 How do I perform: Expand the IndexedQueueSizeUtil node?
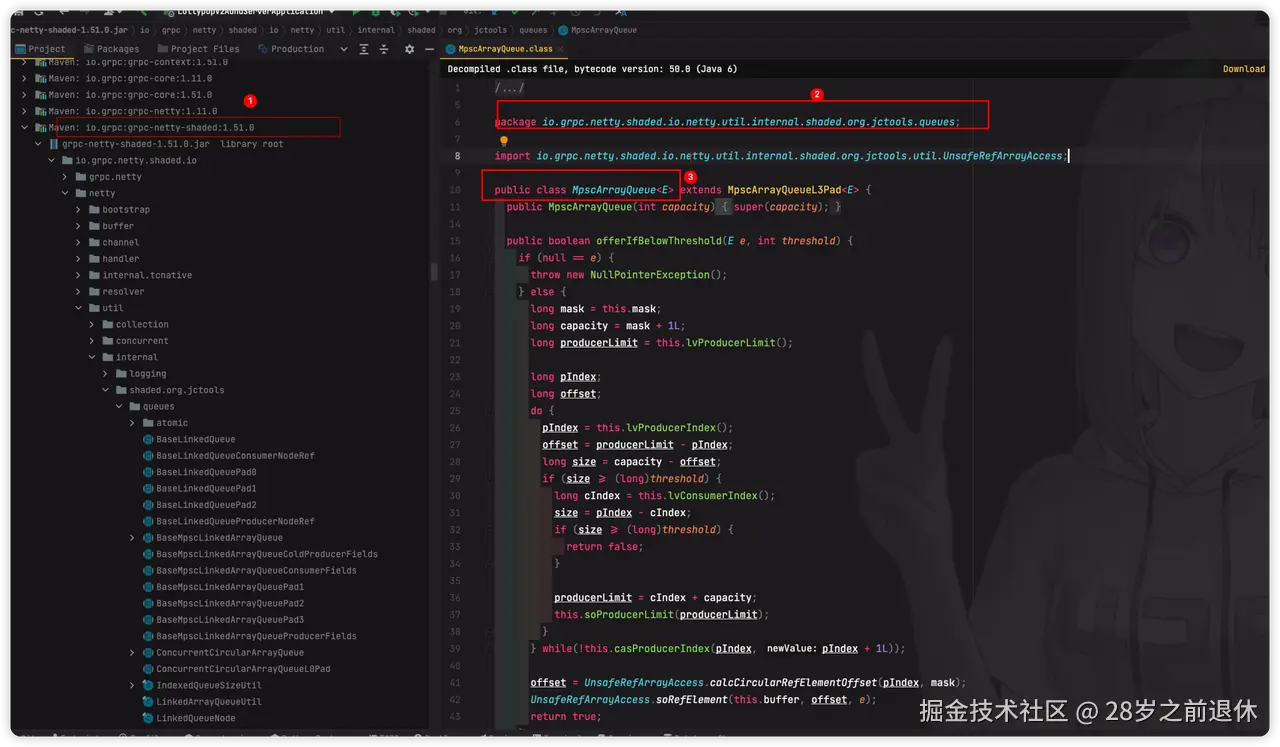click(133, 685)
